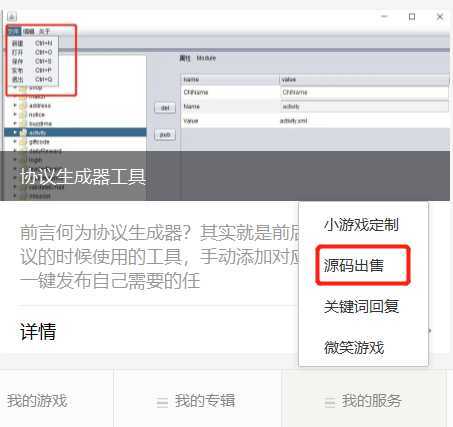Expand the activity node arrow

[15, 132]
